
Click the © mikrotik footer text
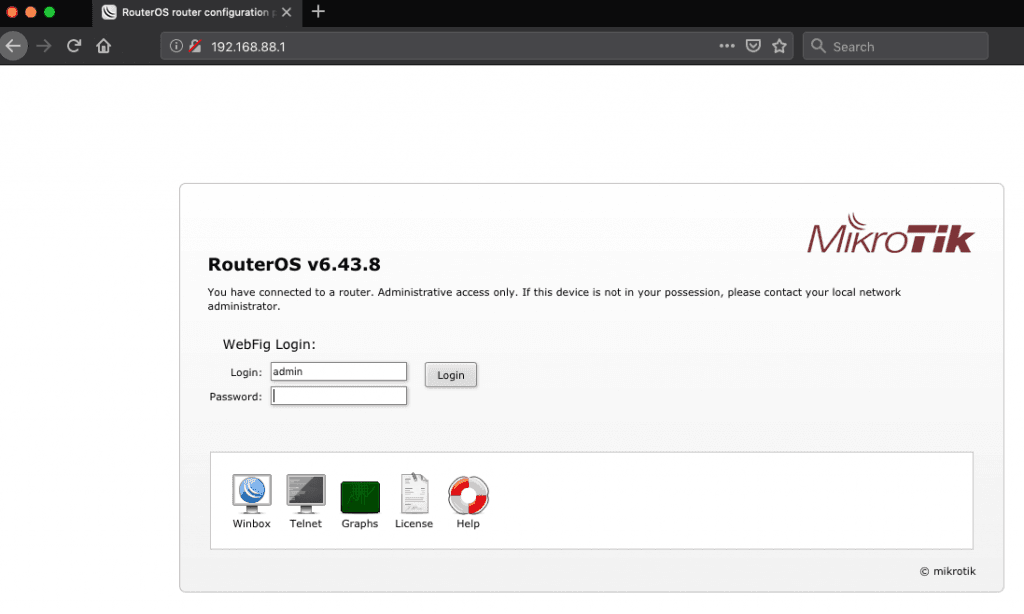click(x=948, y=572)
